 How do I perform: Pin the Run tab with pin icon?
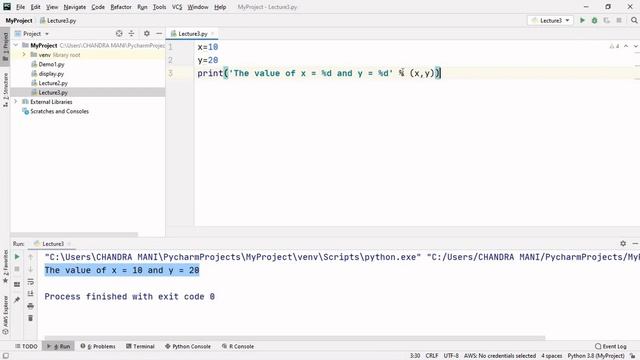coord(17,300)
